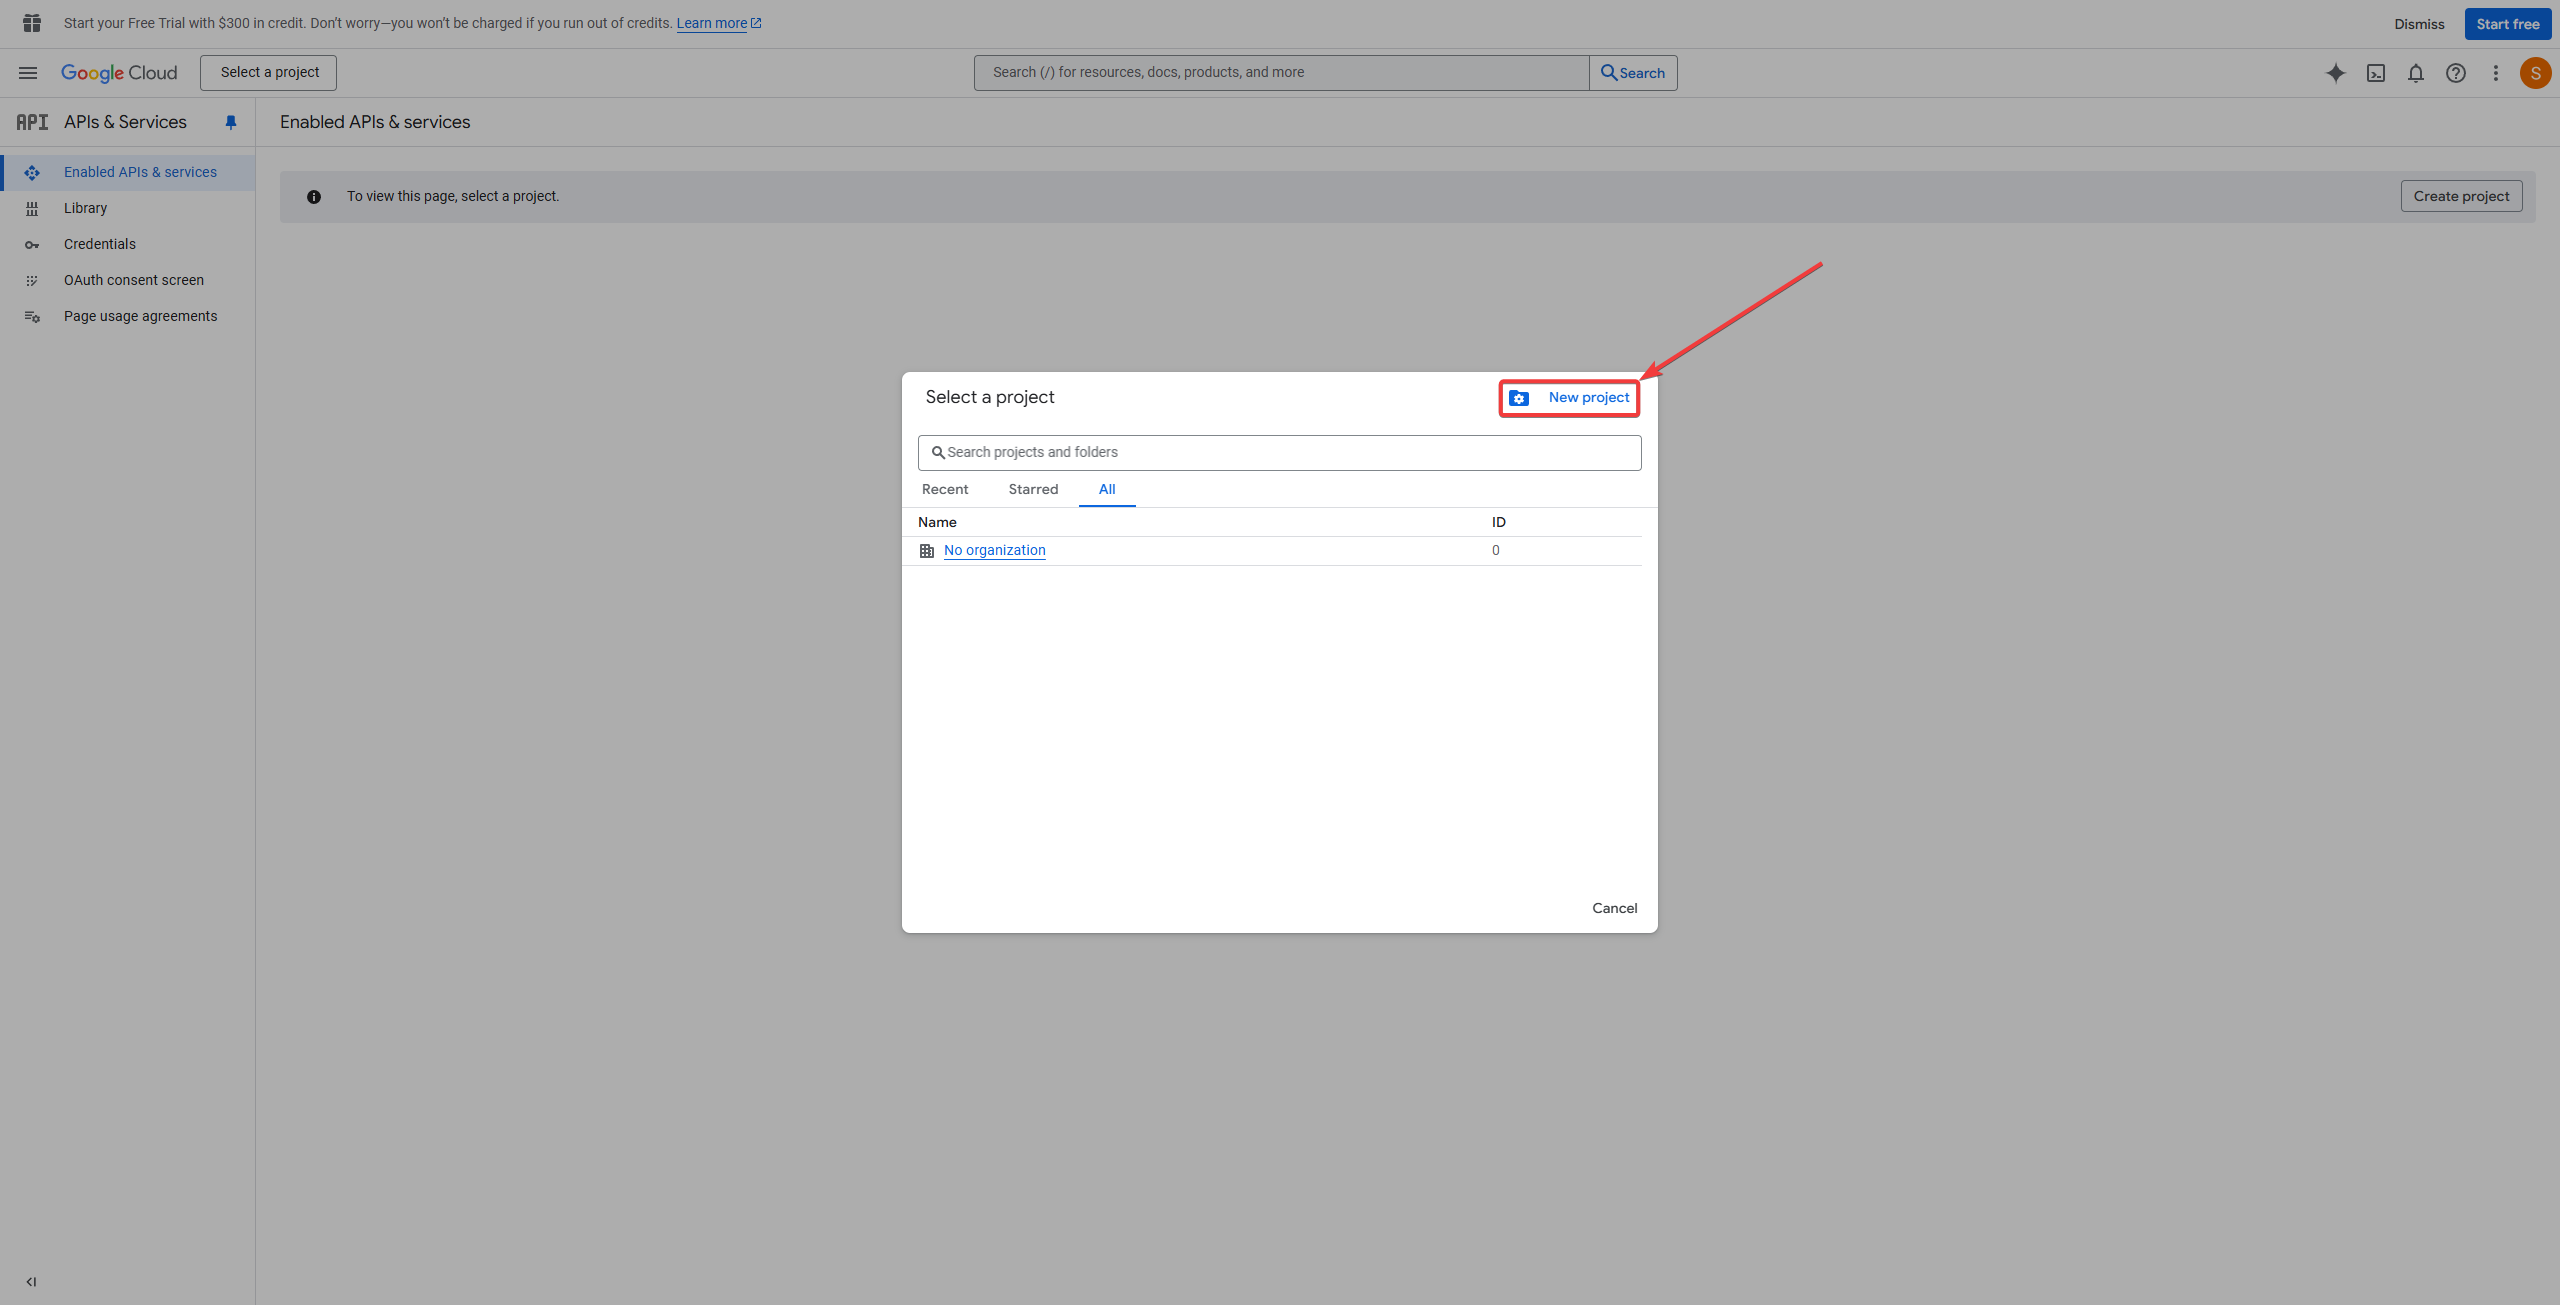This screenshot has height=1305, width=2560.
Task: Click the Enabled APIs & services page heading
Action: tap(375, 122)
